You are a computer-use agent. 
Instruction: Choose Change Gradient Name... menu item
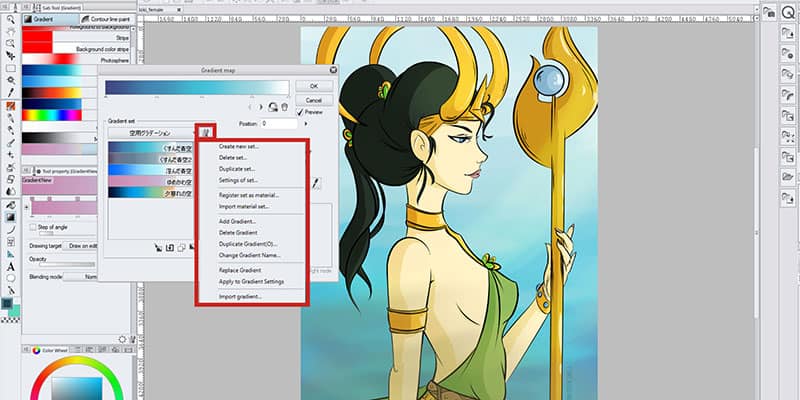point(249,255)
